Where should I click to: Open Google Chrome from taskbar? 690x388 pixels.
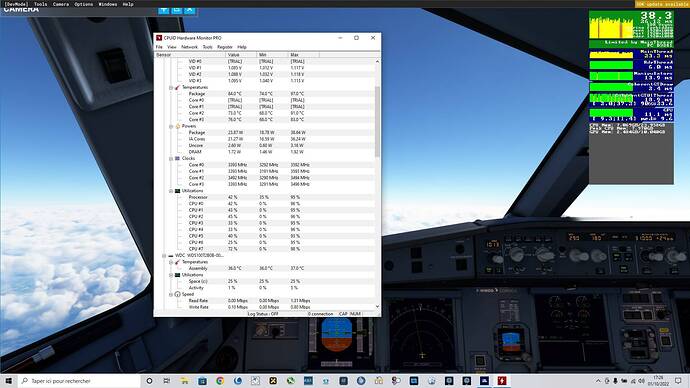click(220, 381)
